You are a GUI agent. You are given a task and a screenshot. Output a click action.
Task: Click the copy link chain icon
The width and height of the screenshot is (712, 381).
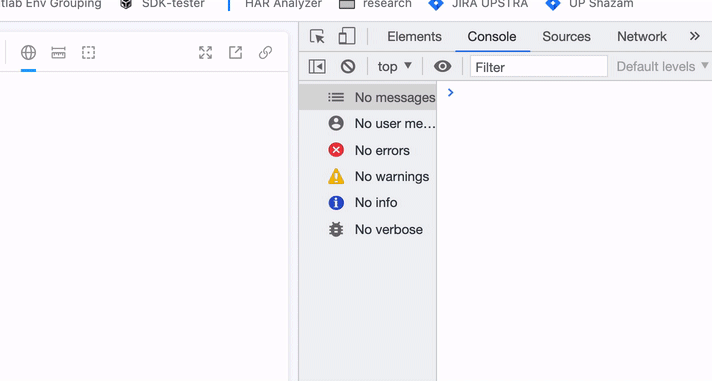pyautogui.click(x=265, y=53)
